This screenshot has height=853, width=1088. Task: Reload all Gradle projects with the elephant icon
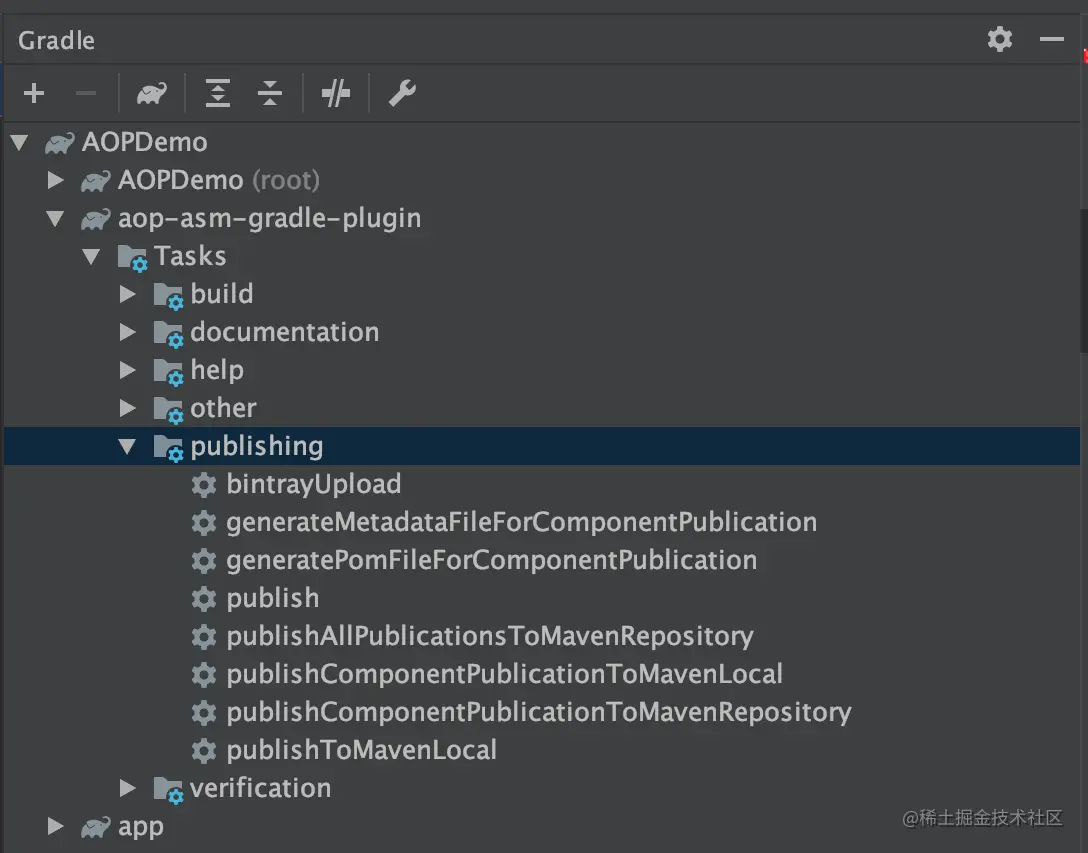coord(150,93)
